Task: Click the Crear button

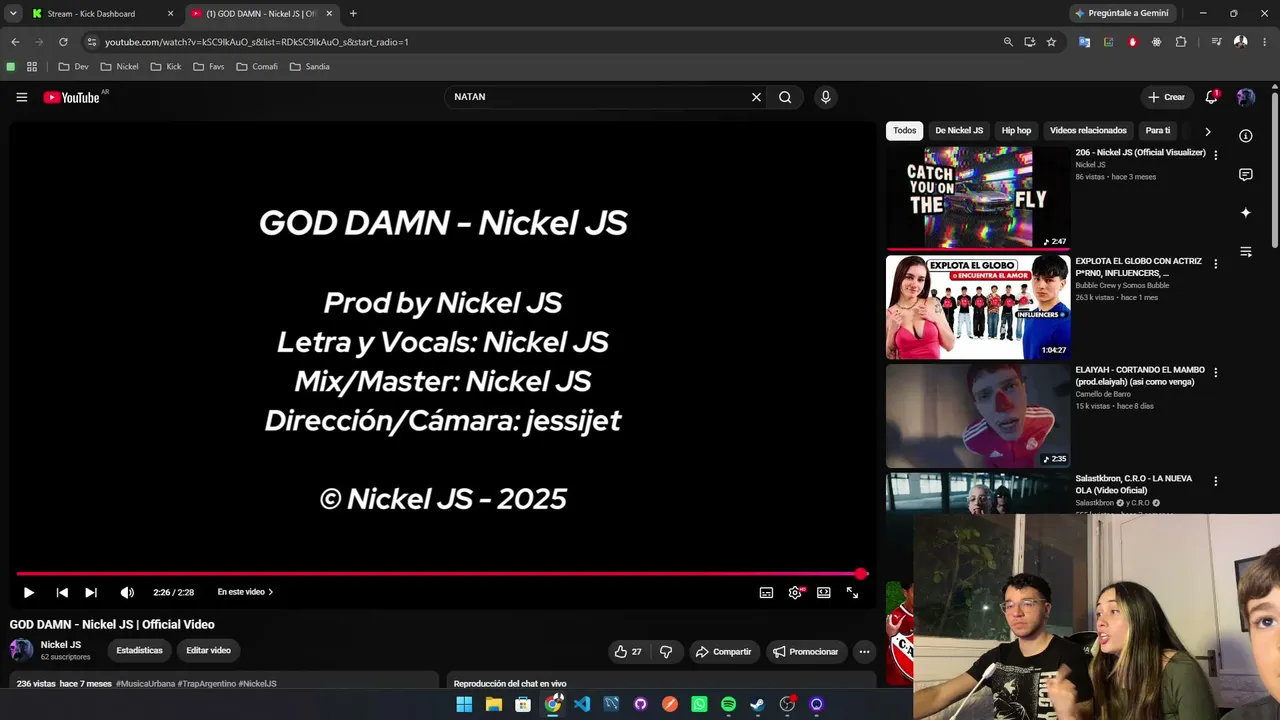Action: [1166, 97]
